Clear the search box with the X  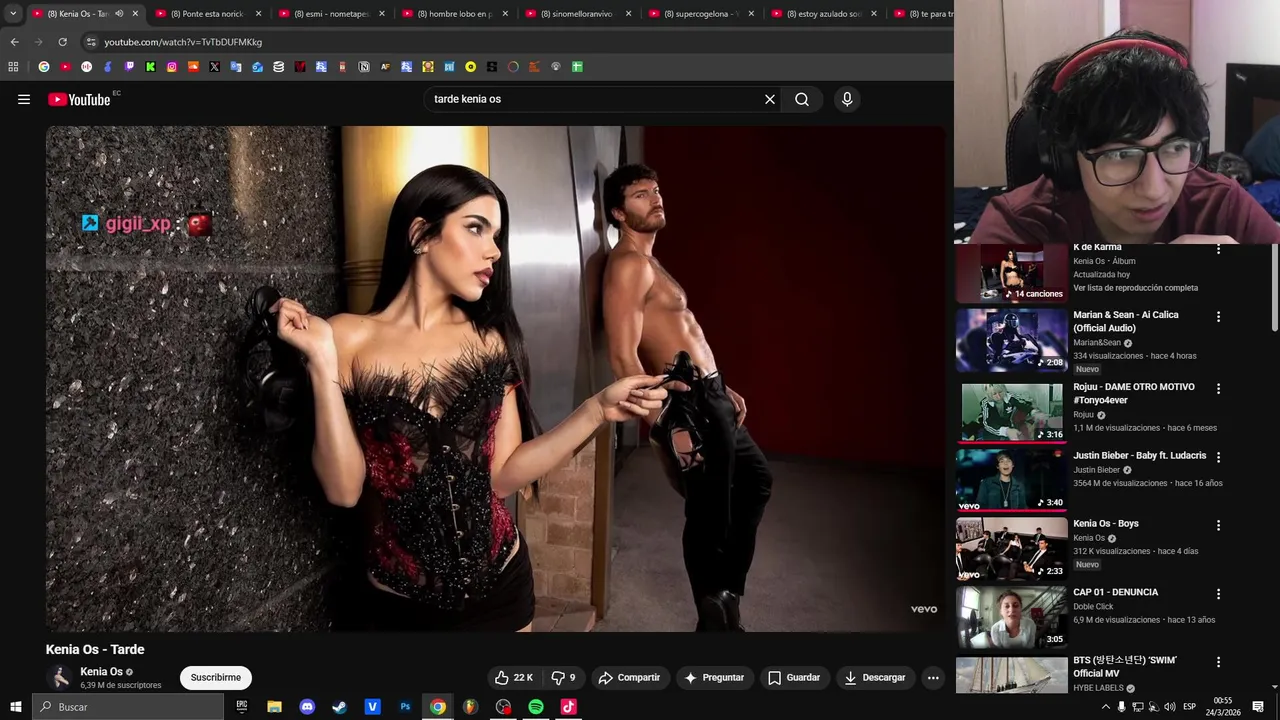point(770,99)
